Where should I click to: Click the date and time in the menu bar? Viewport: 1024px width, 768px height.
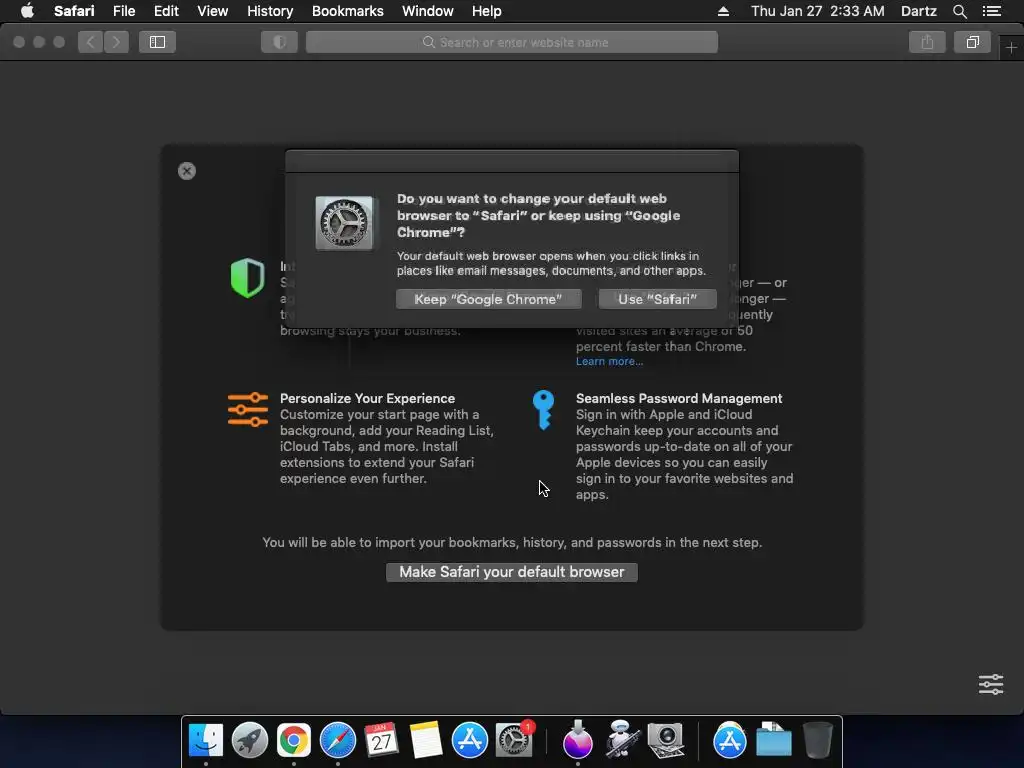[x=818, y=11]
